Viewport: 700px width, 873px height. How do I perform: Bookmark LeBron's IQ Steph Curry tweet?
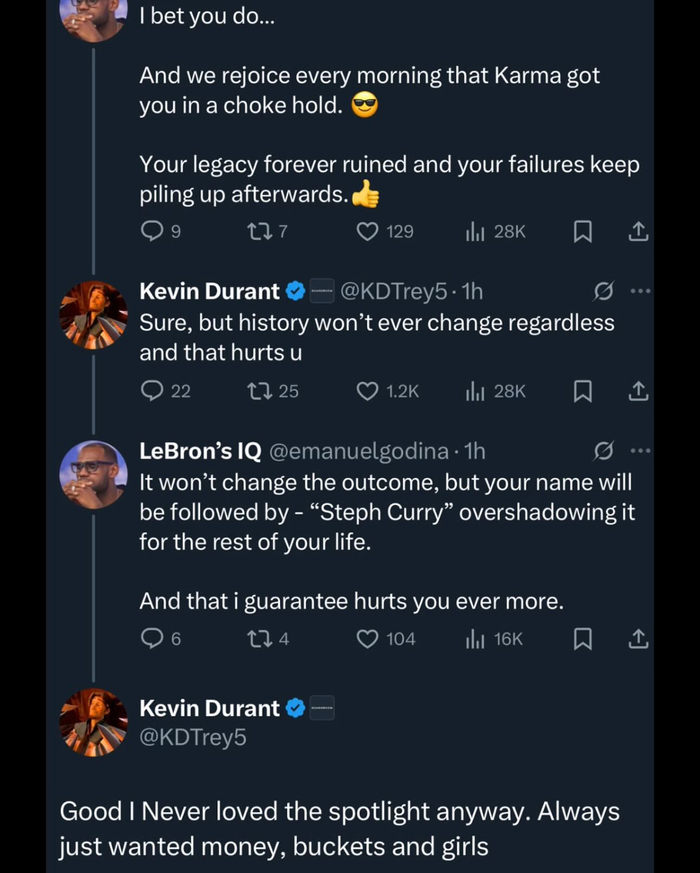(582, 637)
